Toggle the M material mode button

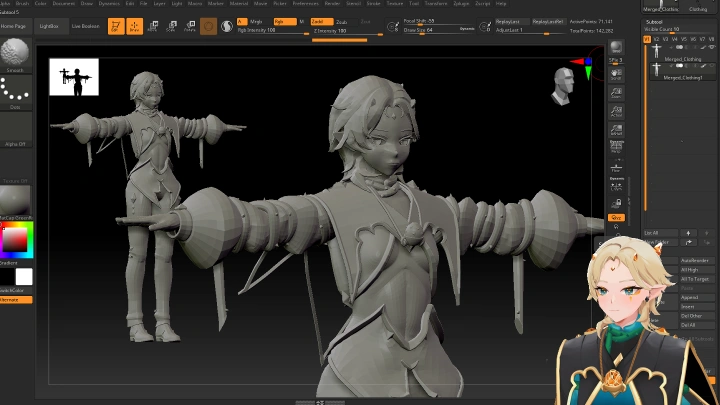pyautogui.click(x=302, y=22)
